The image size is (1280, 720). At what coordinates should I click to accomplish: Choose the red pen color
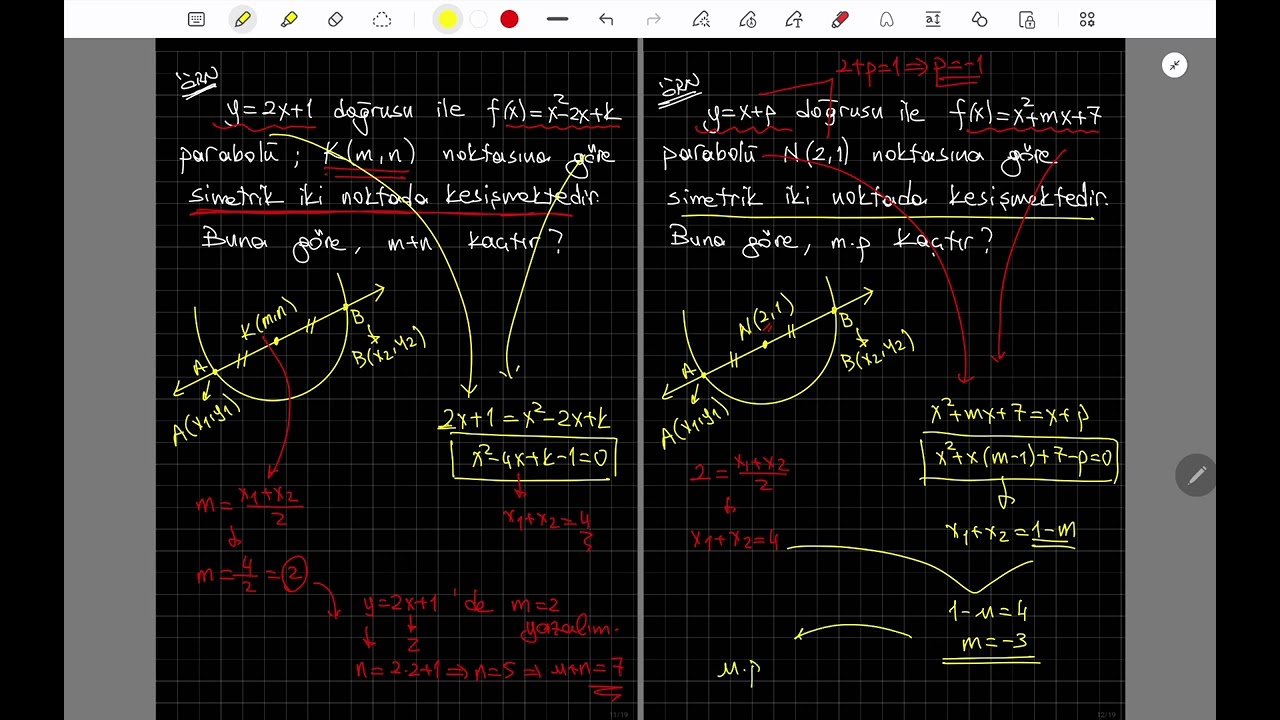point(510,19)
